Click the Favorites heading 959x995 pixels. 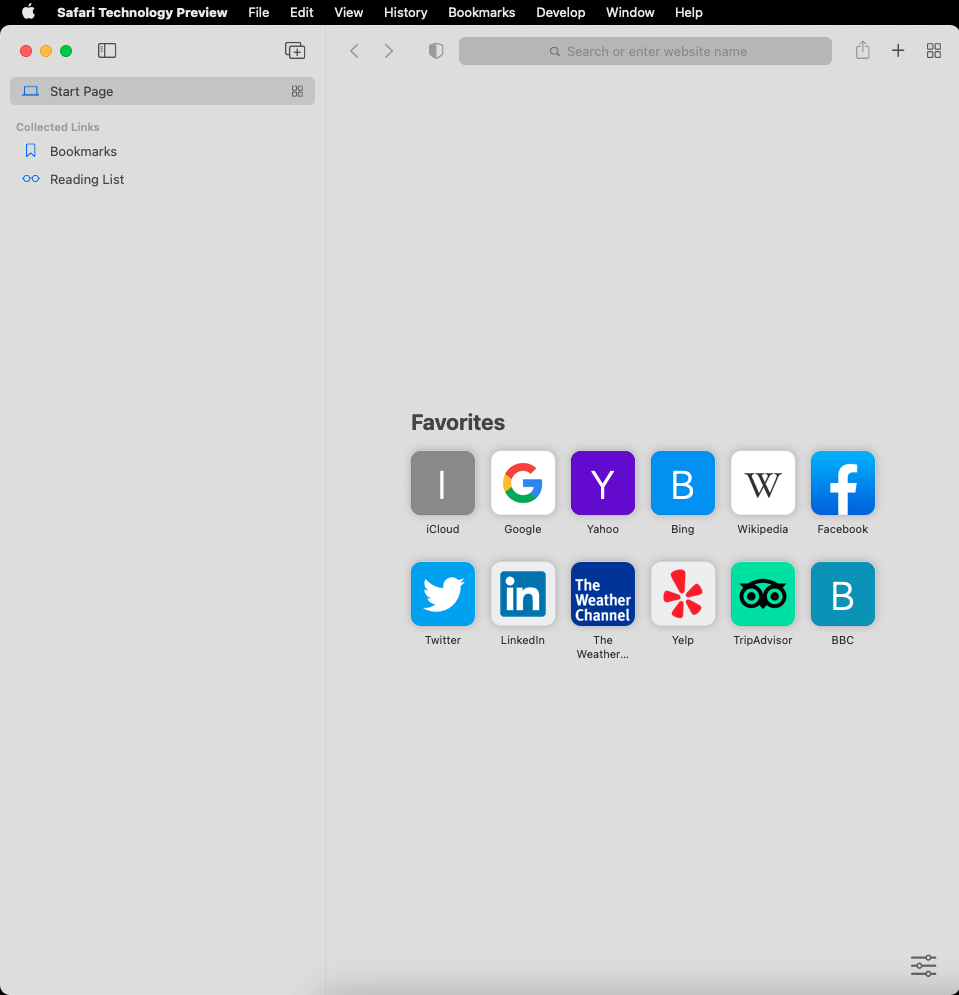click(x=458, y=423)
